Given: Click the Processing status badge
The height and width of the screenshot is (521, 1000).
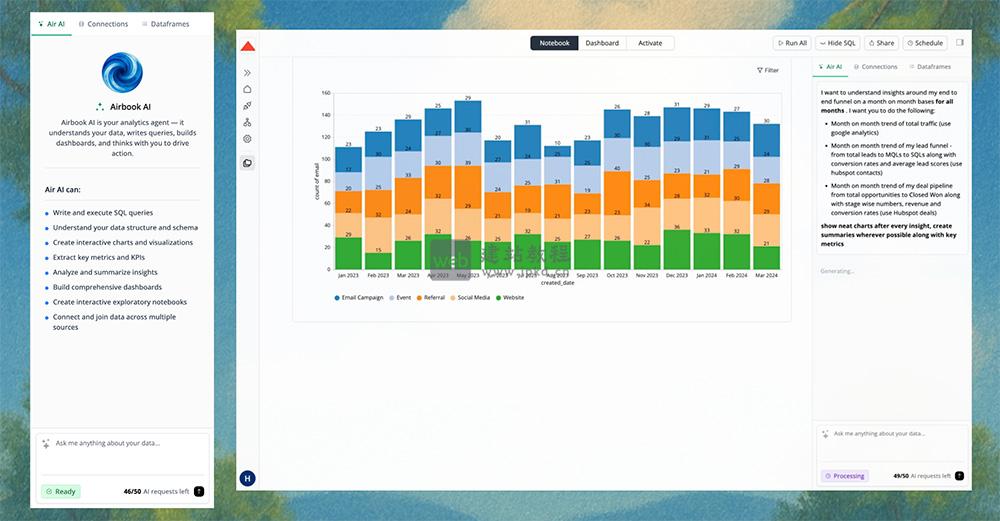Looking at the screenshot, I should (845, 476).
